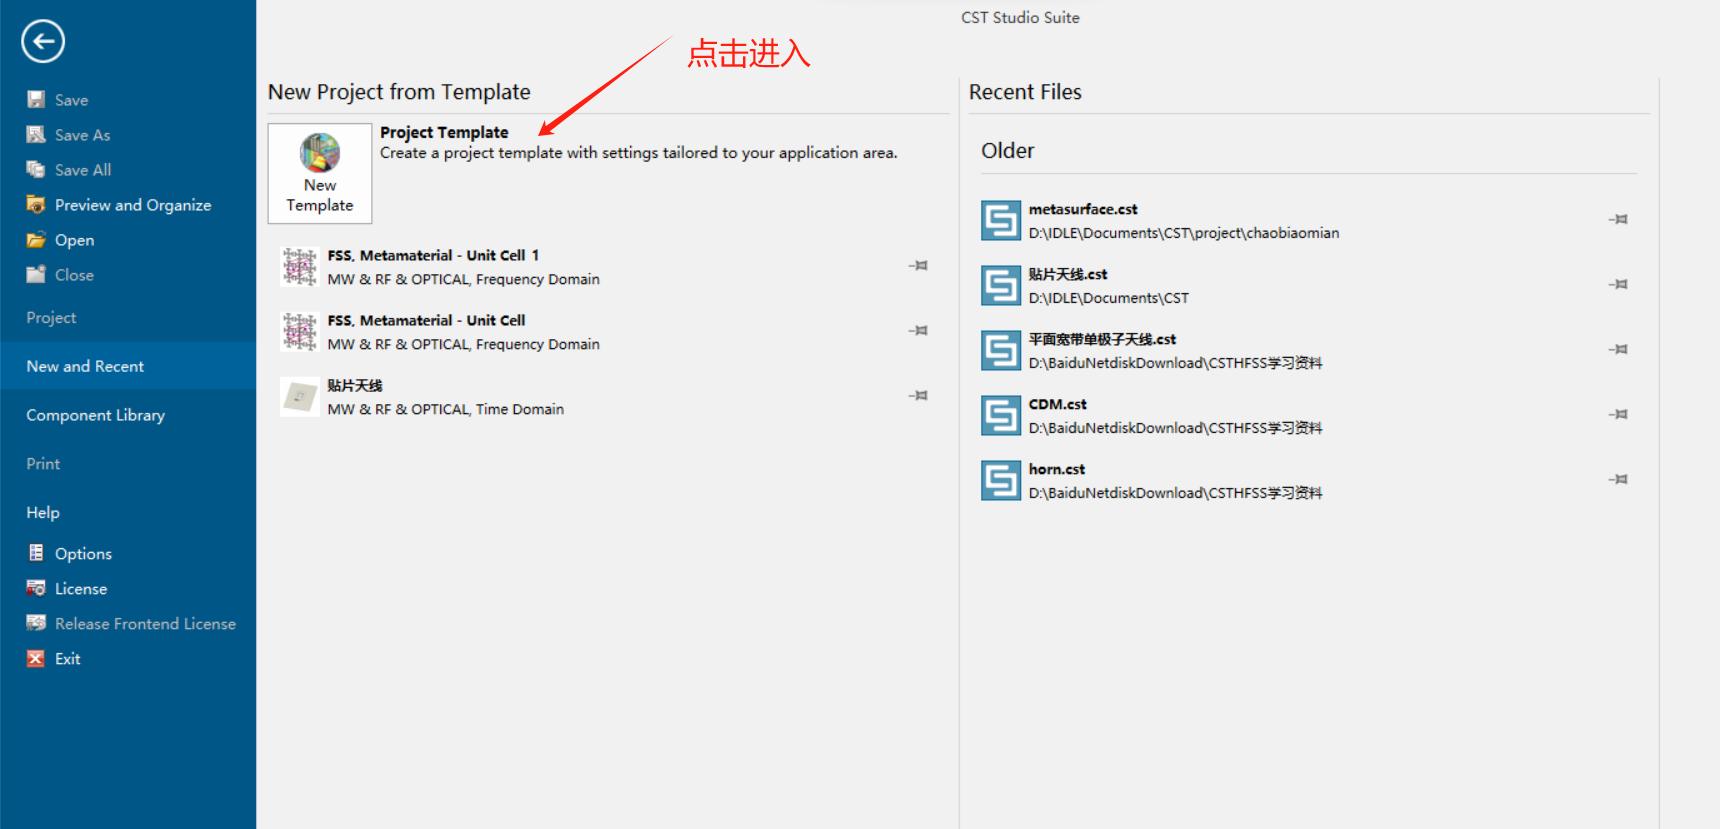Pin 平面宽带单极子天线.cst recent file
The image size is (1720, 829).
tap(1618, 349)
